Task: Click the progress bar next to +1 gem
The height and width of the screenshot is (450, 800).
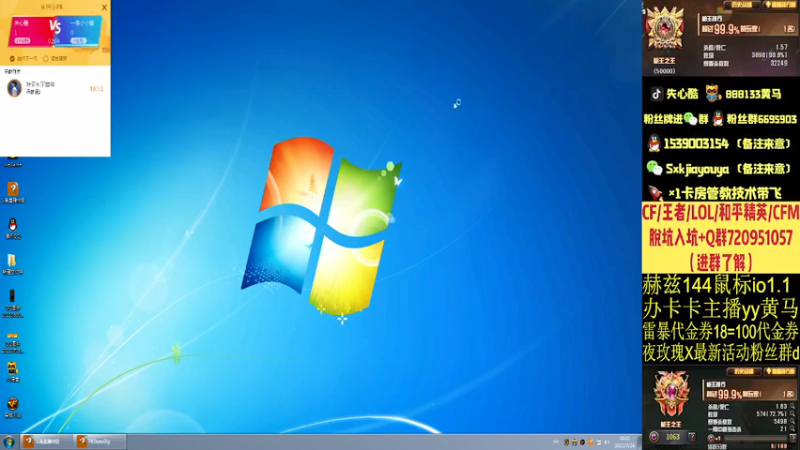Action: (x=756, y=438)
